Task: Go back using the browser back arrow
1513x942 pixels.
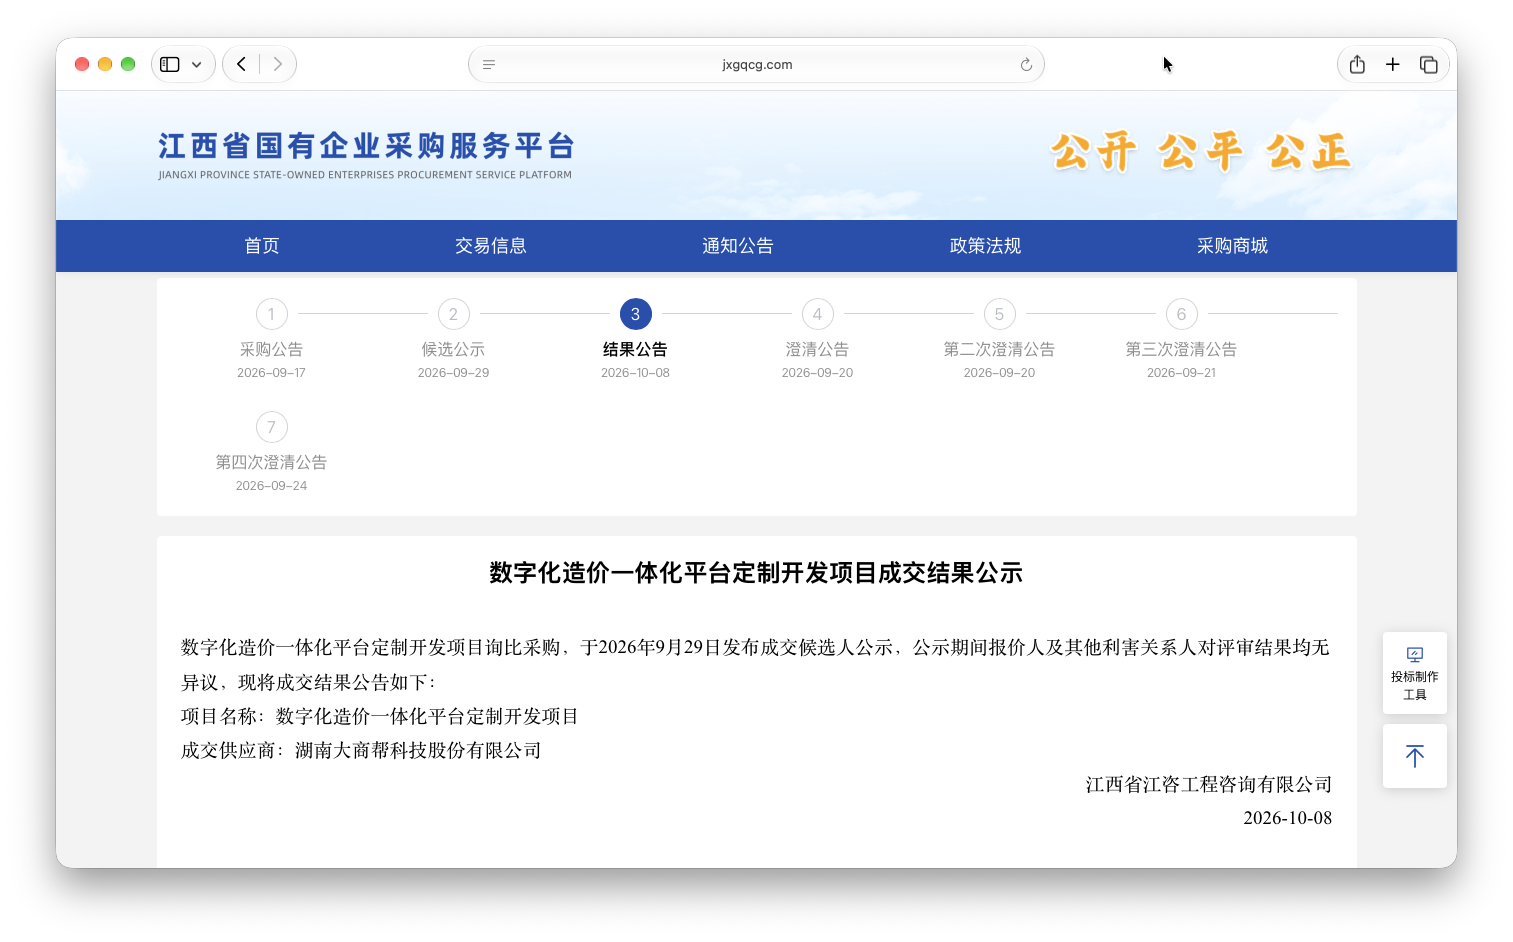Action: [241, 64]
